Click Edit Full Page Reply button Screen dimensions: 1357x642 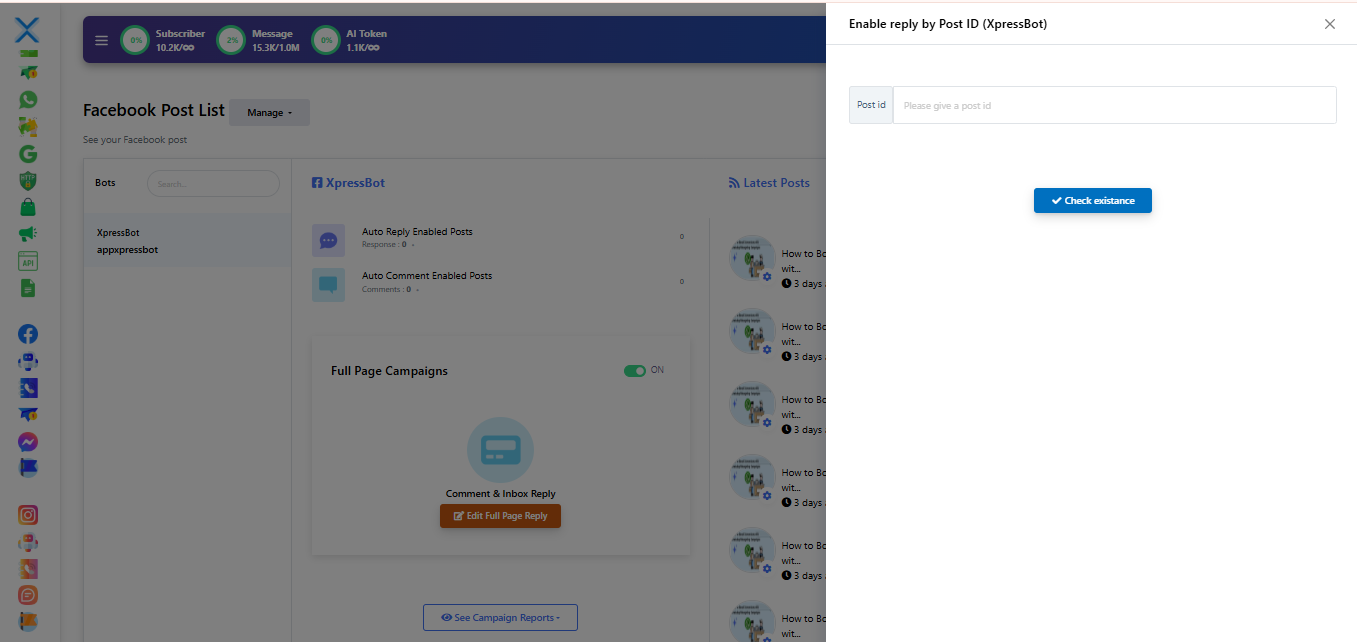(x=500, y=516)
